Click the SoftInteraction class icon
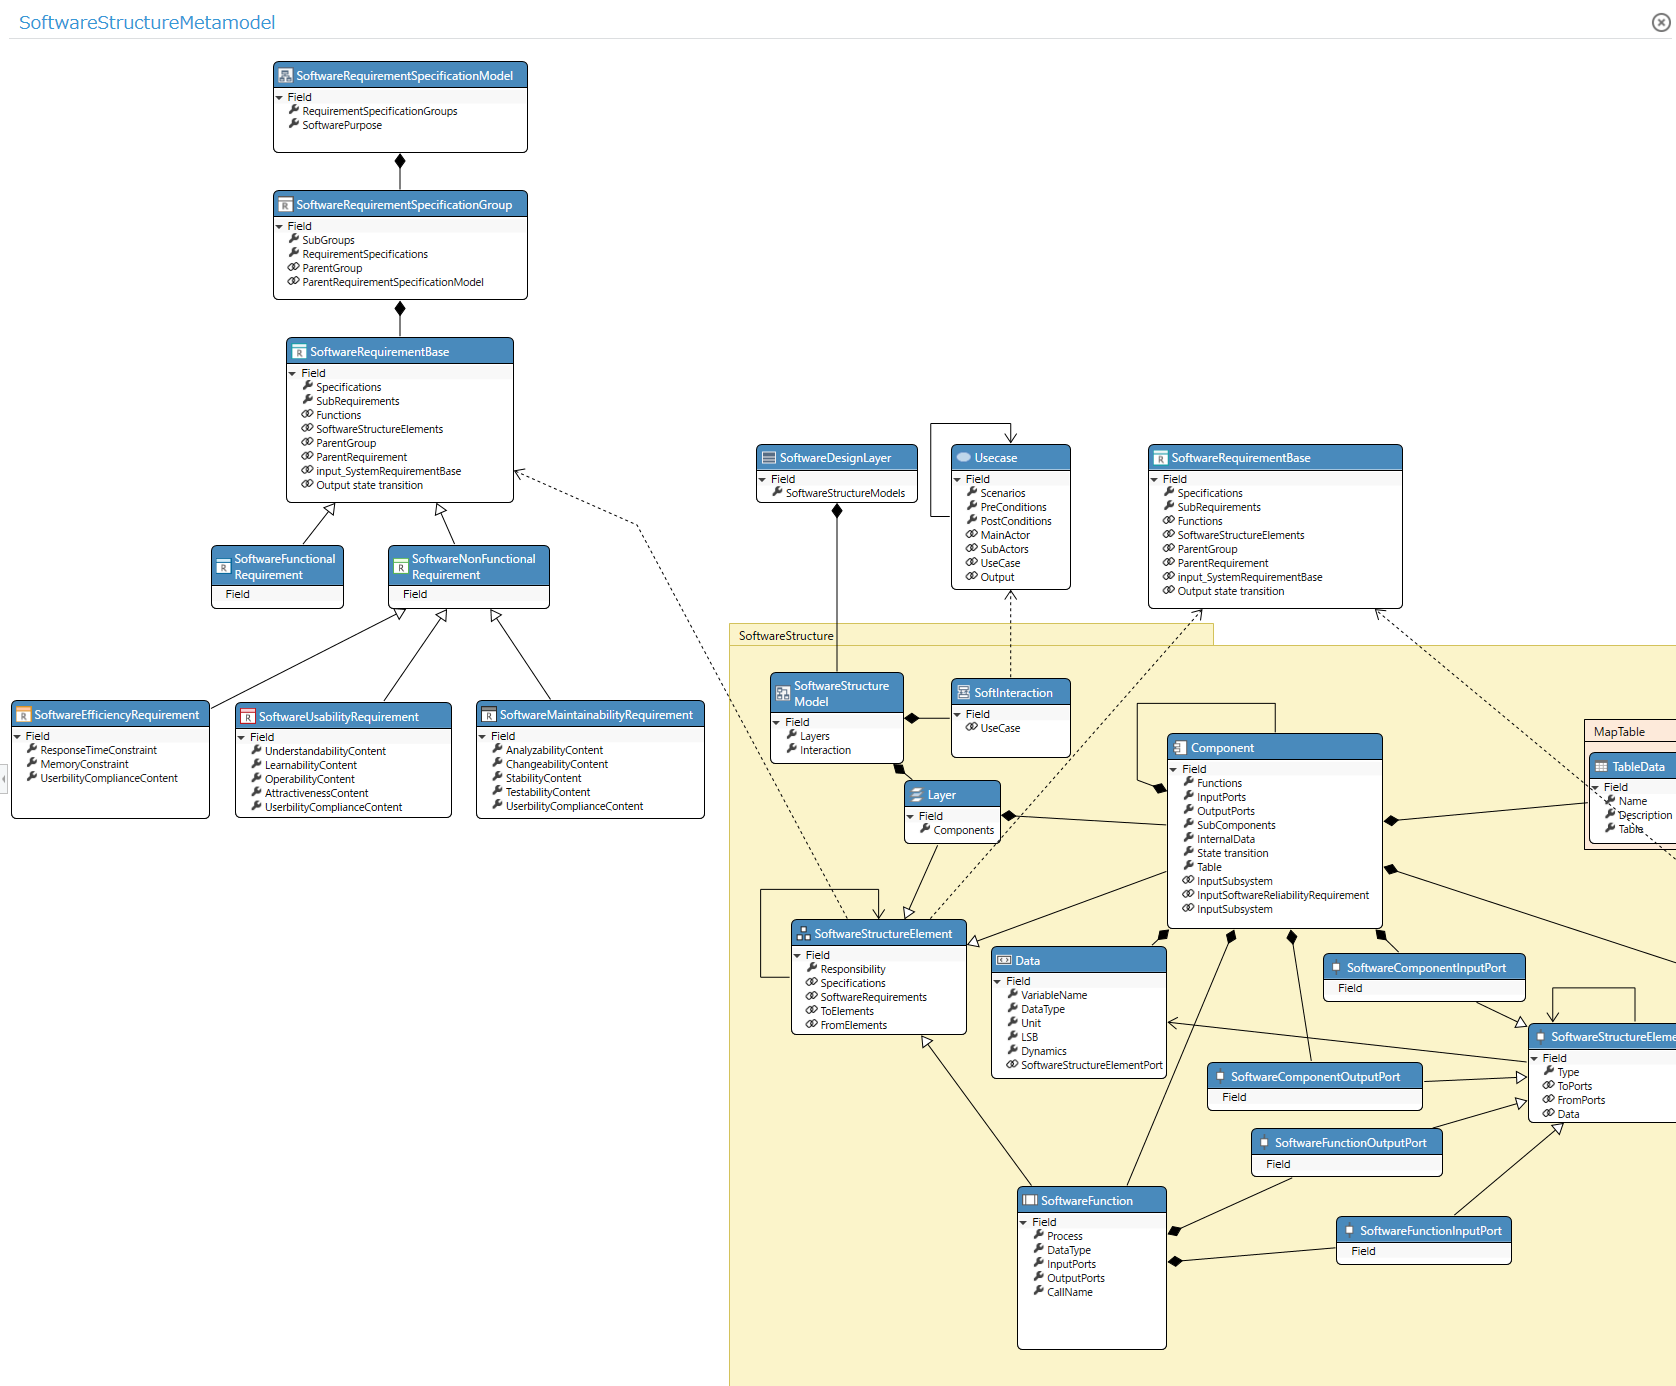 pos(964,693)
